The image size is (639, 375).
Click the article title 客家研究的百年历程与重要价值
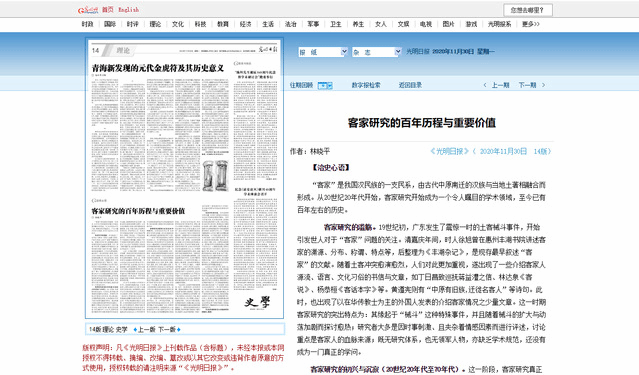point(422,123)
